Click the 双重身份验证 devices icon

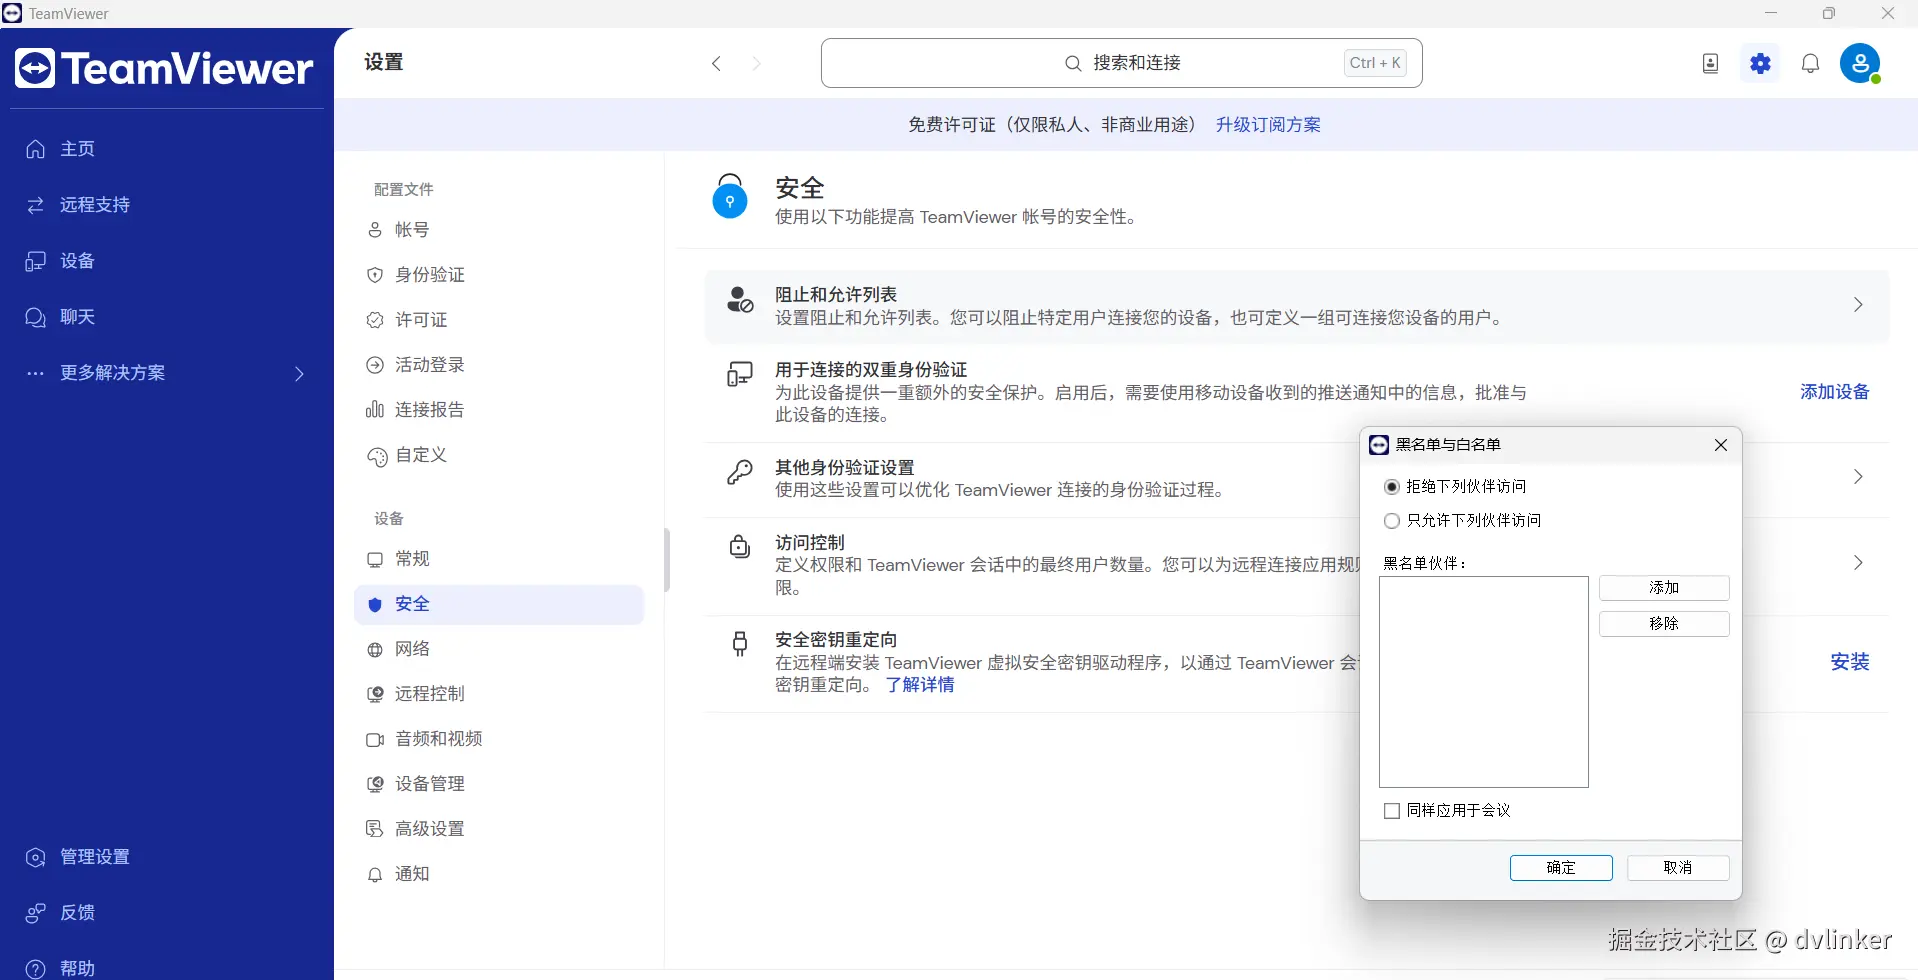pyautogui.click(x=740, y=375)
